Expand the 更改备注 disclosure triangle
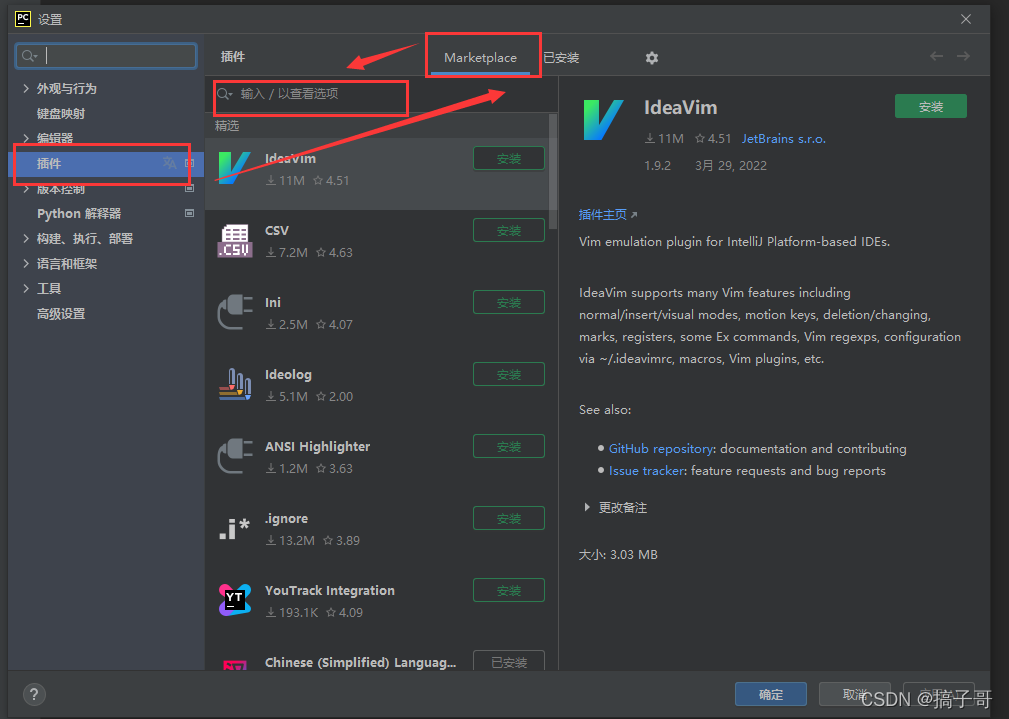Viewport: 1009px width, 719px height. click(x=587, y=507)
